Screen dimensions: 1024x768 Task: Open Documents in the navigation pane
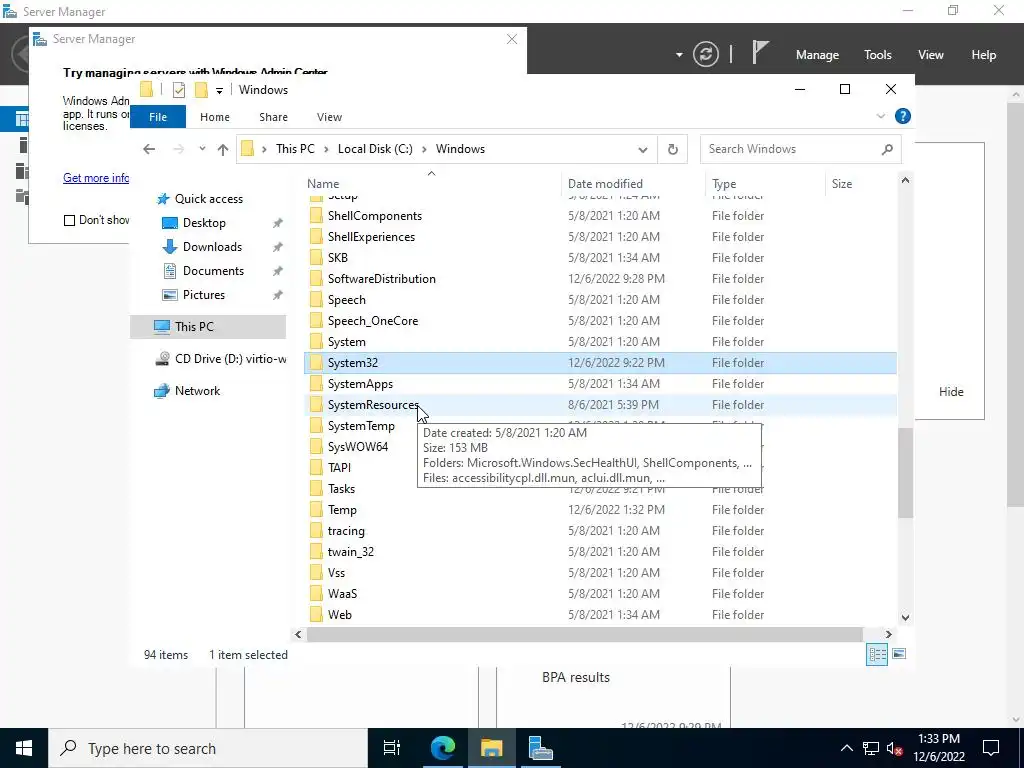[213, 271]
